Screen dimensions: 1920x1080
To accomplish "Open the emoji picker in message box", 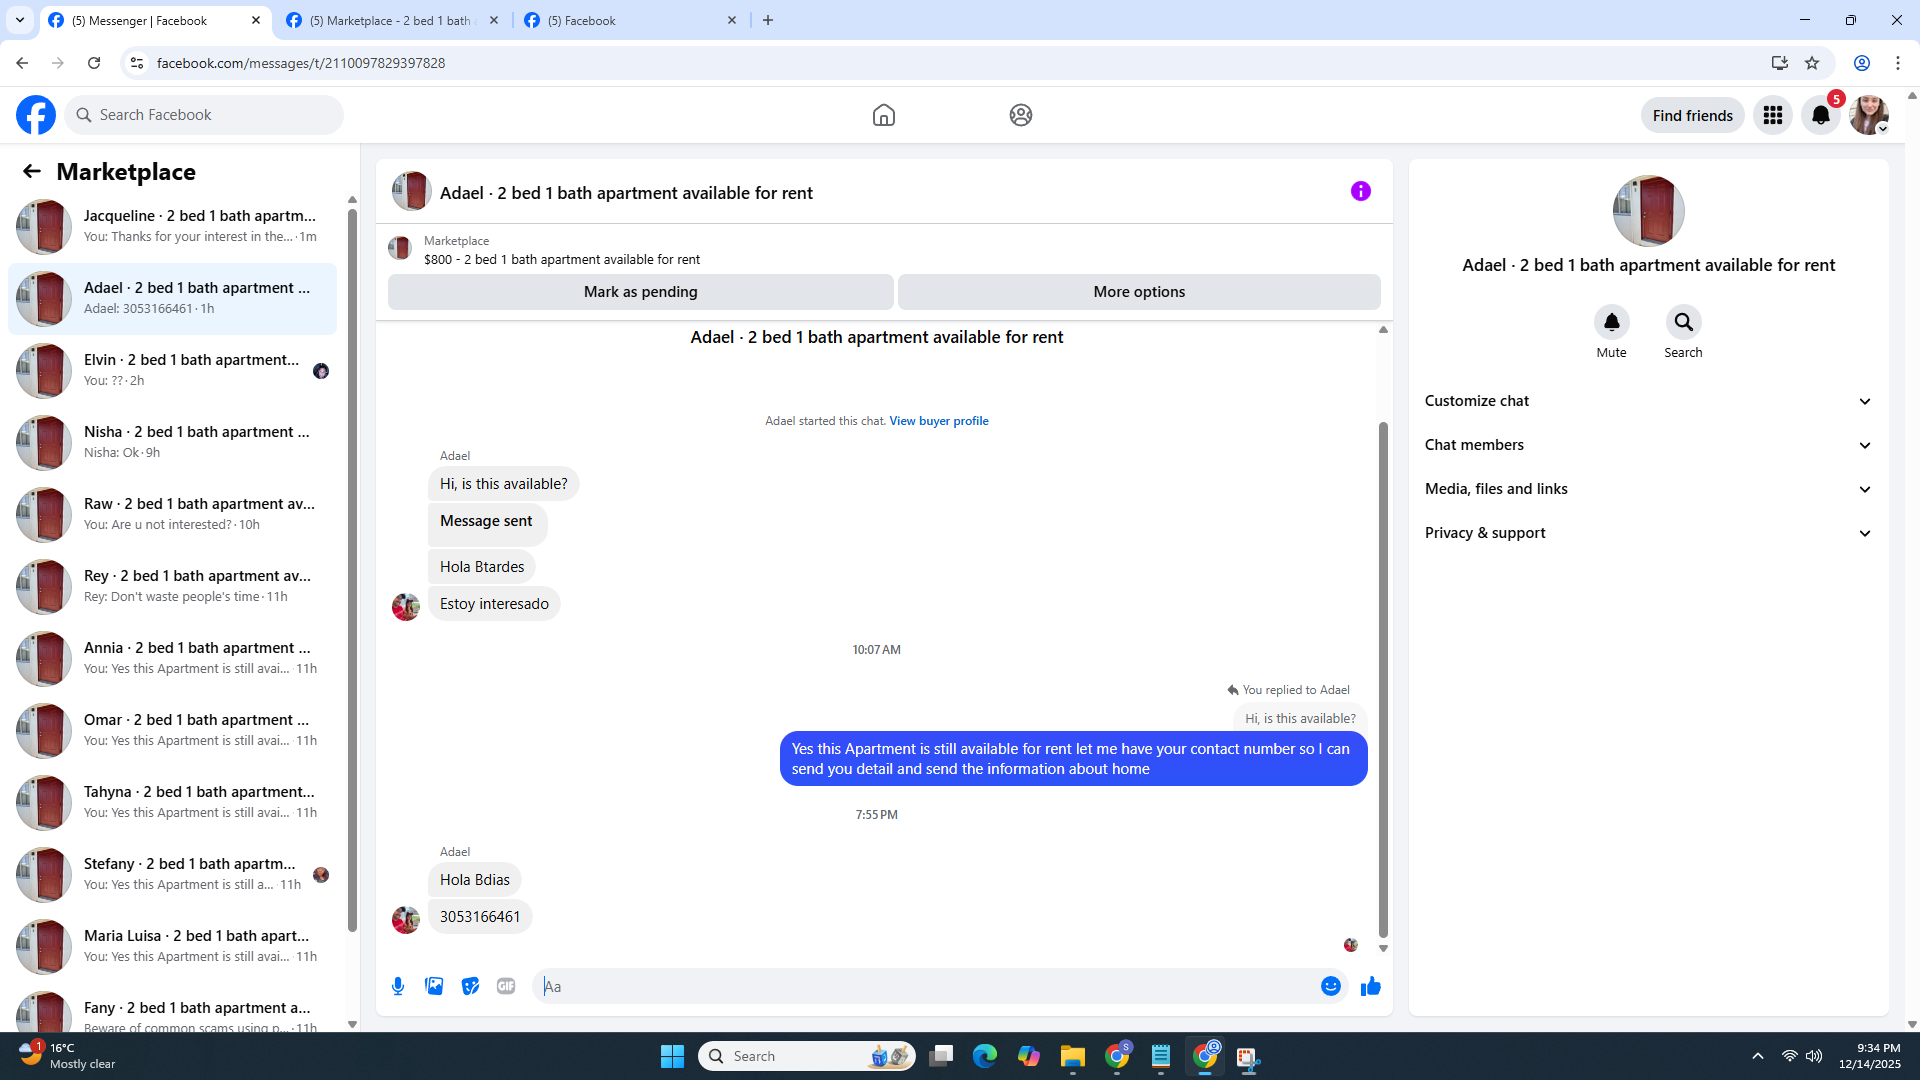I will pos(1330,986).
